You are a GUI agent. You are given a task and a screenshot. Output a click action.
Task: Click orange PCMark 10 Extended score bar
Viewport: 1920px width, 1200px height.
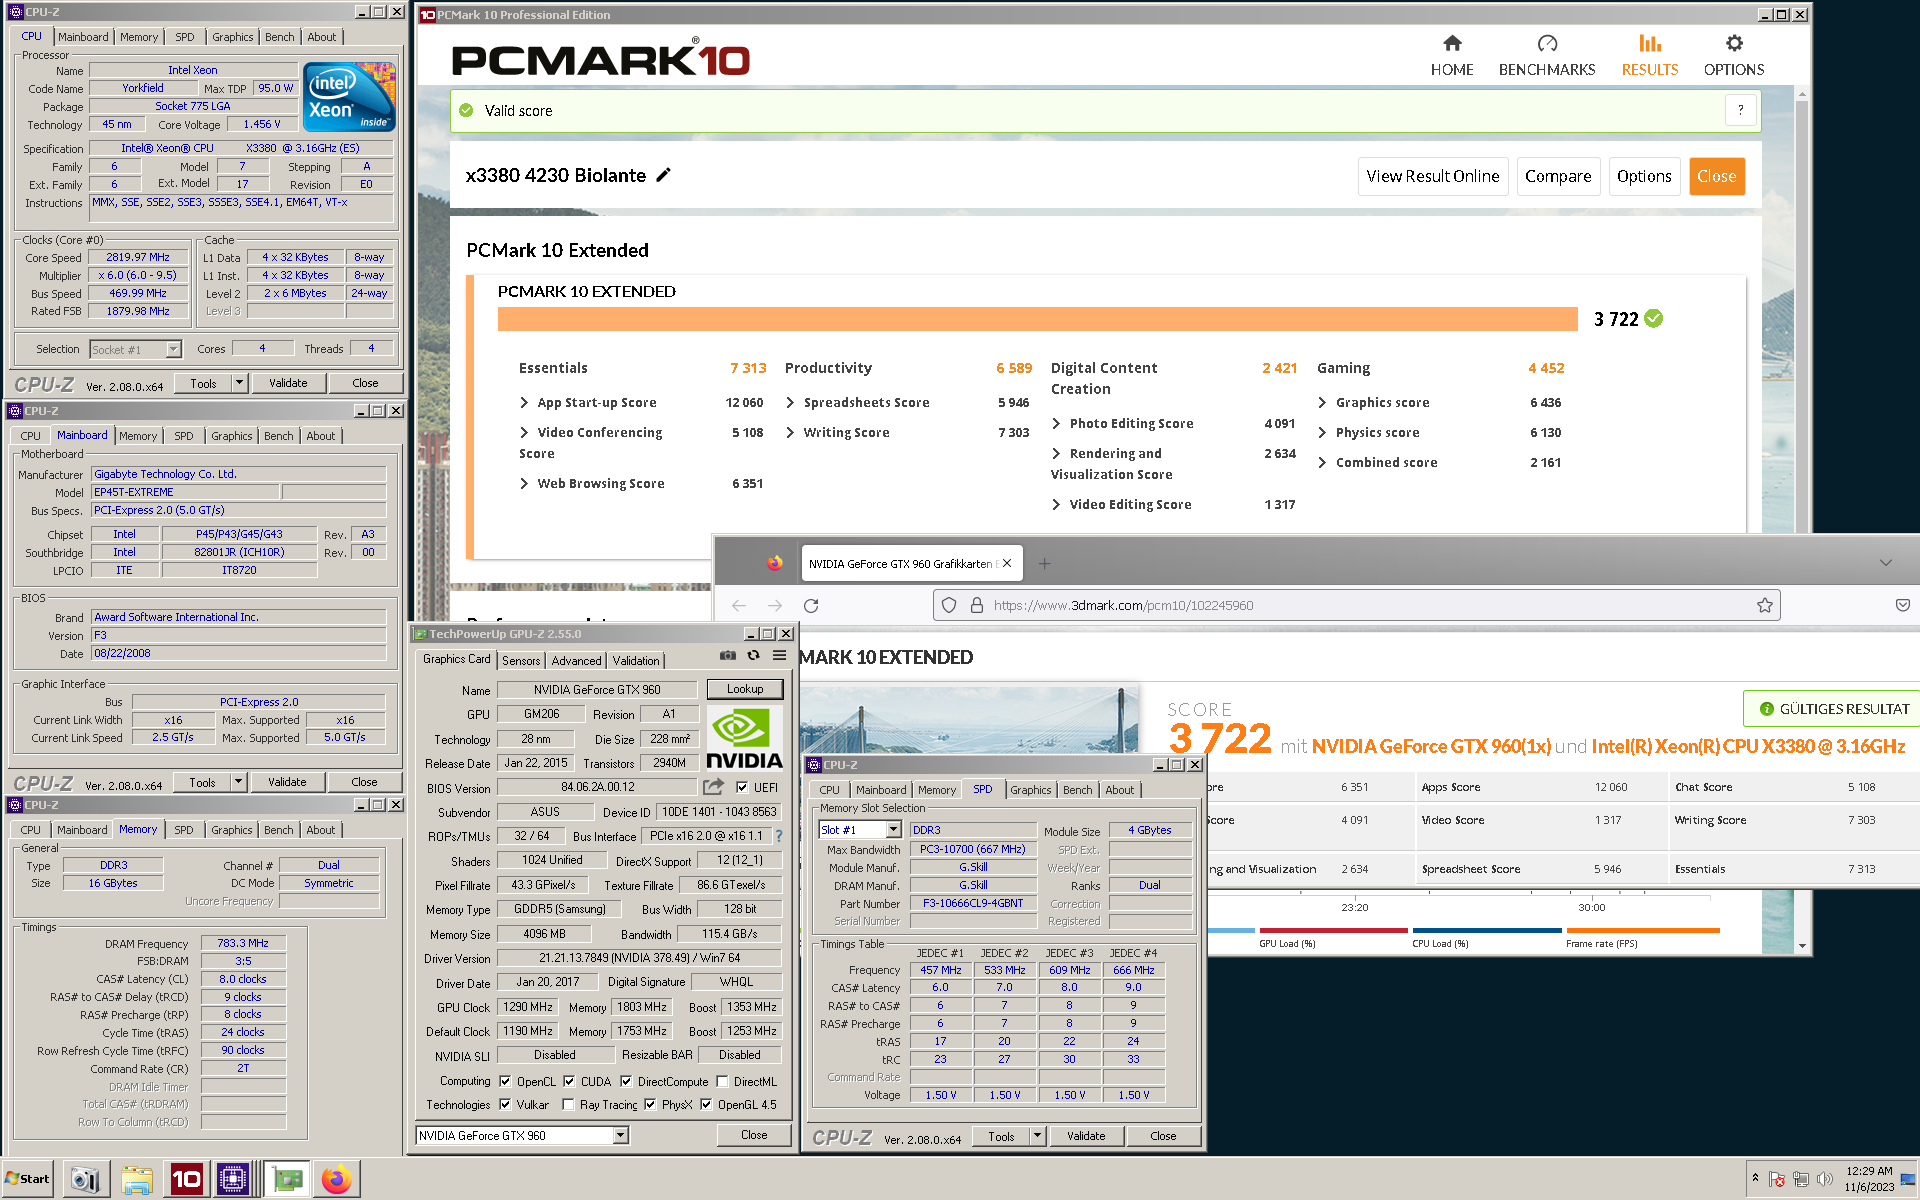(x=1038, y=319)
